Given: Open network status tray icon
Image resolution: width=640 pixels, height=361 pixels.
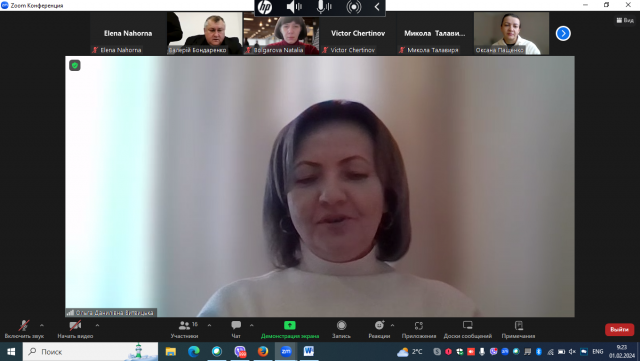Looking at the screenshot, I should tap(550, 352).
